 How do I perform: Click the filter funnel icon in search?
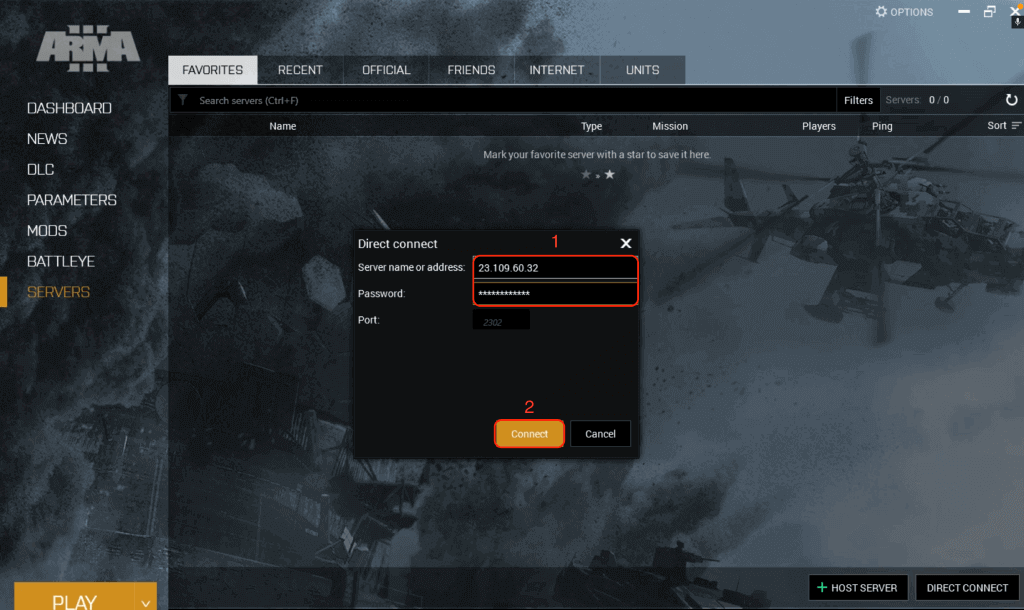point(182,100)
